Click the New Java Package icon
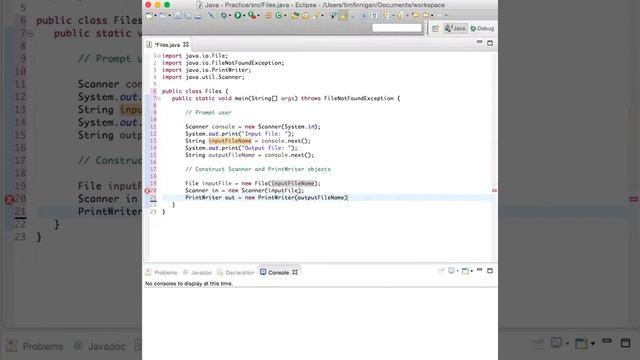Screen dimensions: 640x360 click(x=268, y=16)
